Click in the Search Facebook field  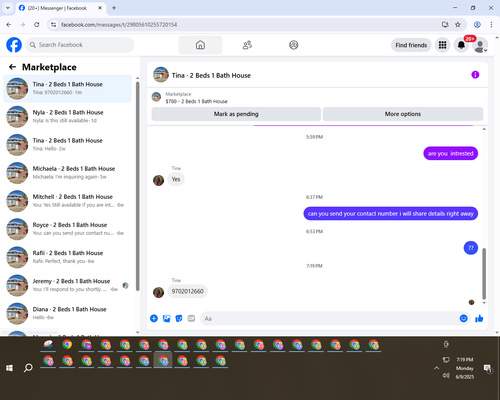80,45
